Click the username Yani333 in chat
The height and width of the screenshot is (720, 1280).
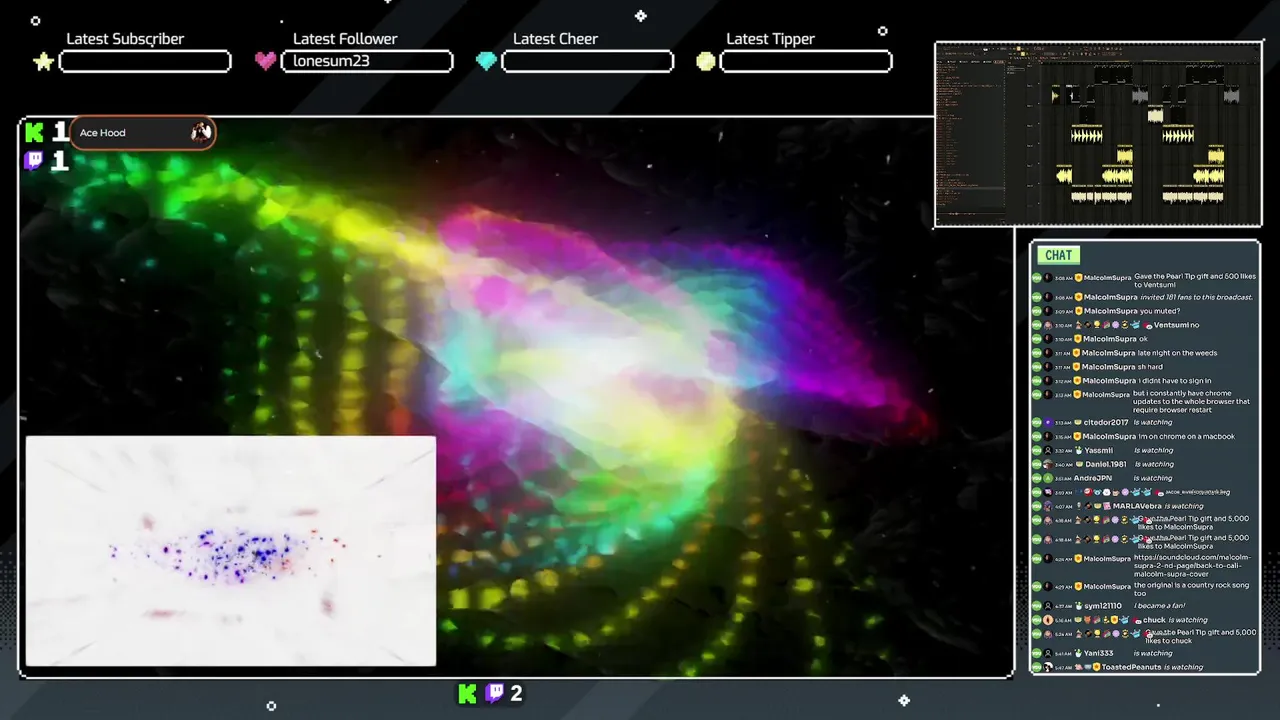[x=1098, y=653]
